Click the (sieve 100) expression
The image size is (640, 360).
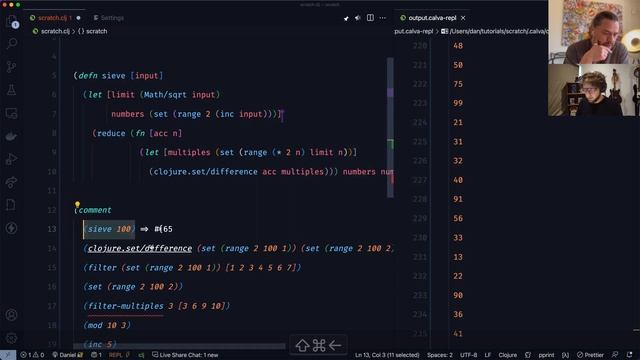(x=109, y=229)
